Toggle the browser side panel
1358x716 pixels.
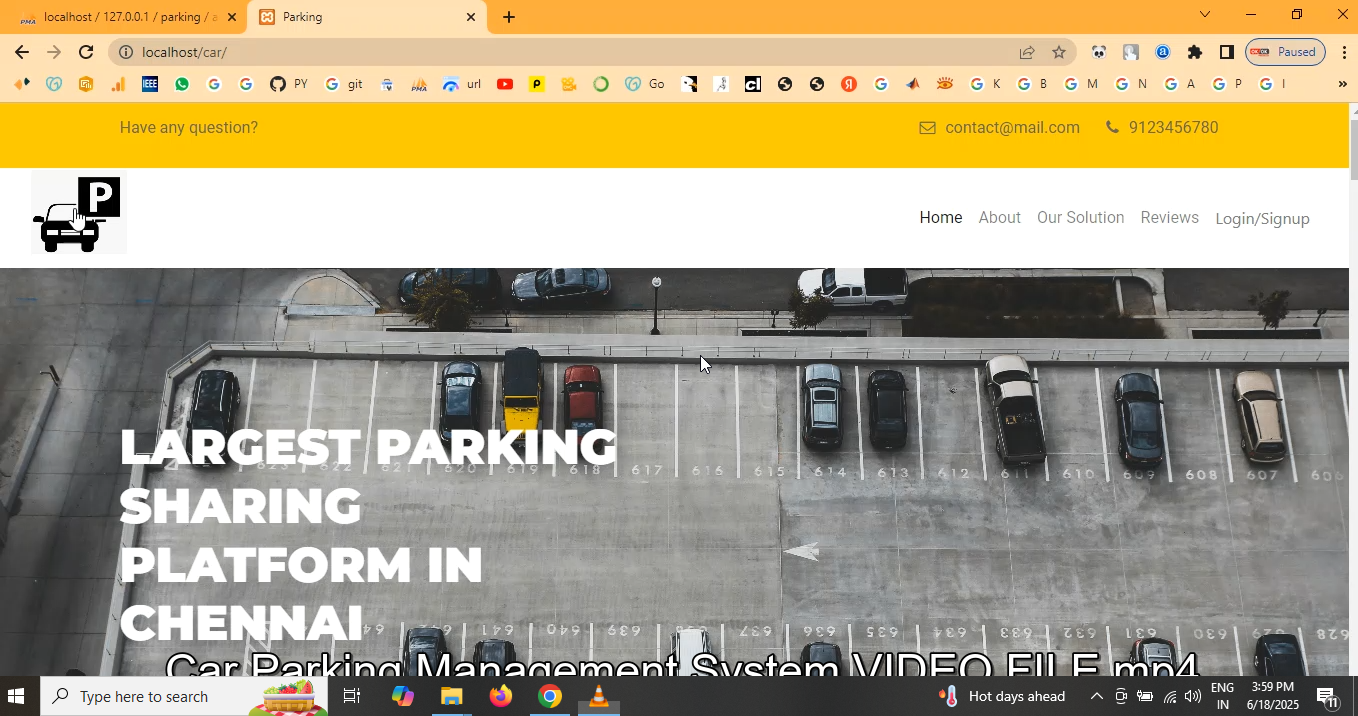pos(1227,52)
